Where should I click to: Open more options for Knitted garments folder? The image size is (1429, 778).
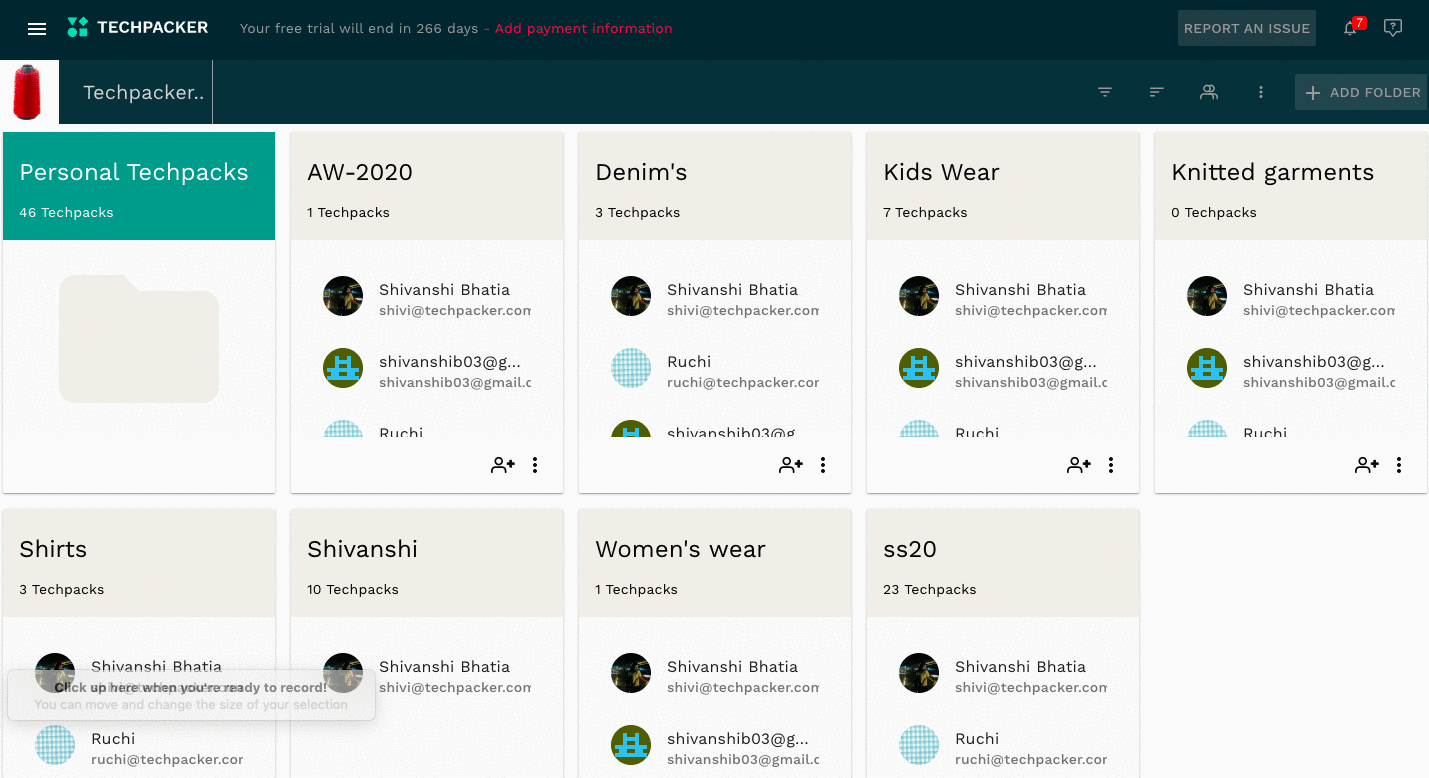point(1399,465)
